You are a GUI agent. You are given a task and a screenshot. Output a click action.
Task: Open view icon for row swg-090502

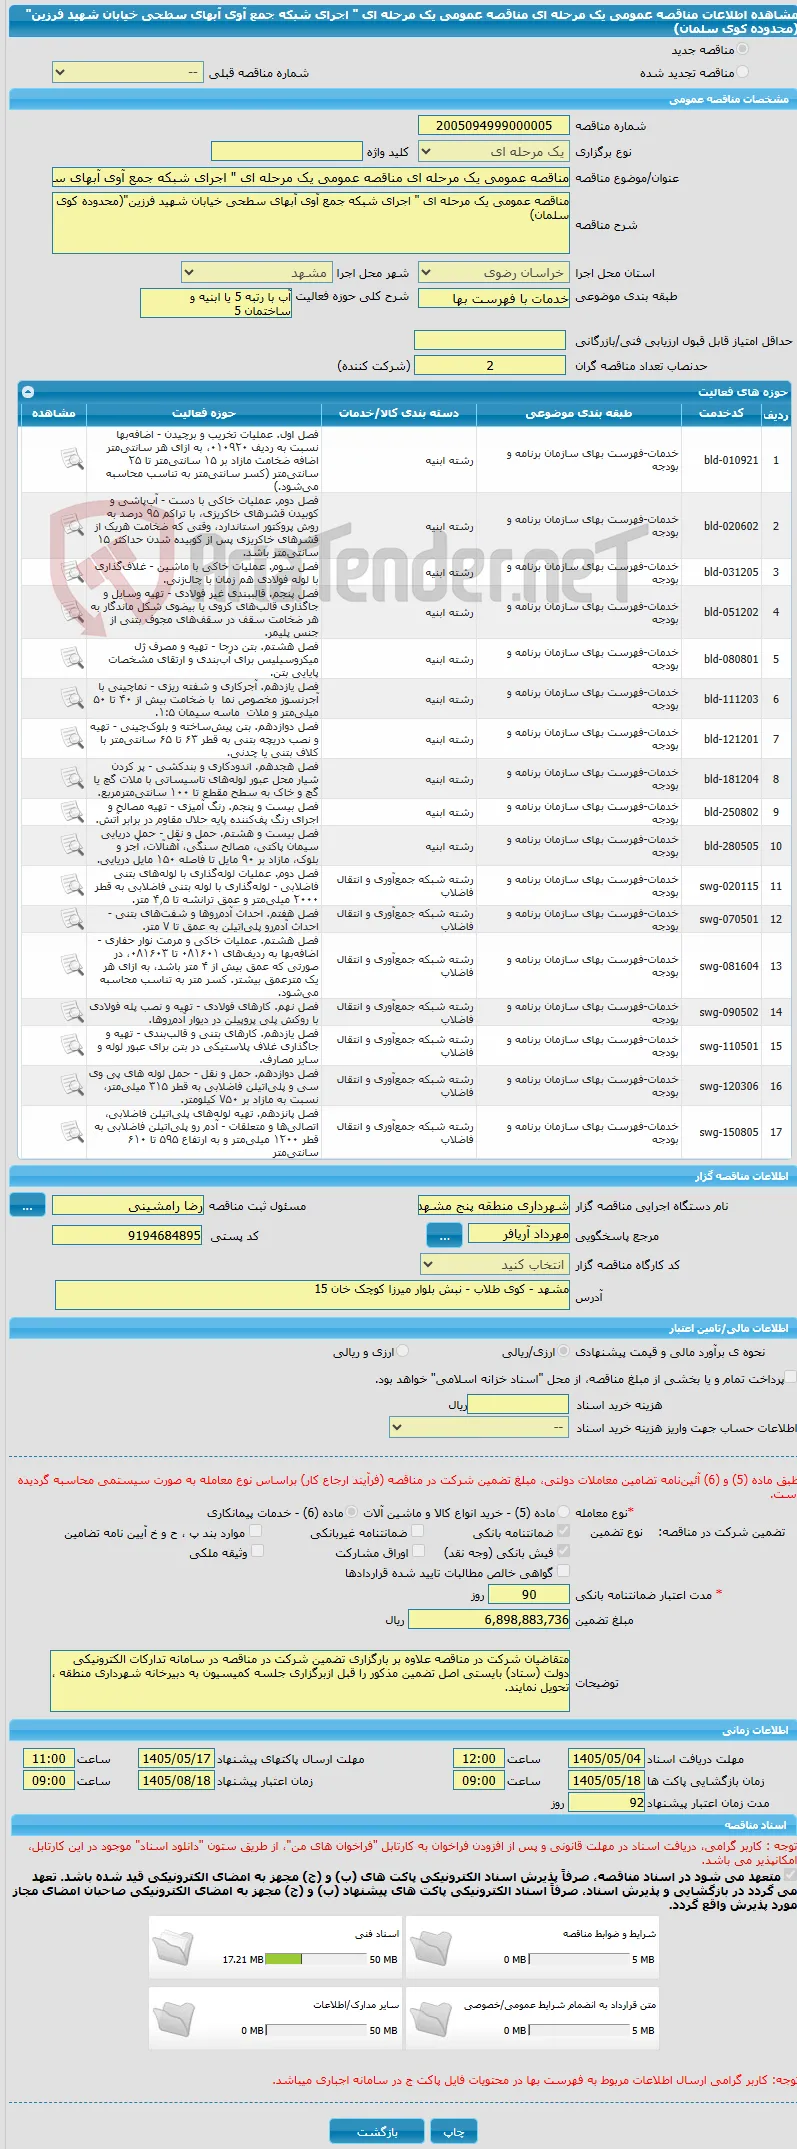click(x=72, y=1011)
